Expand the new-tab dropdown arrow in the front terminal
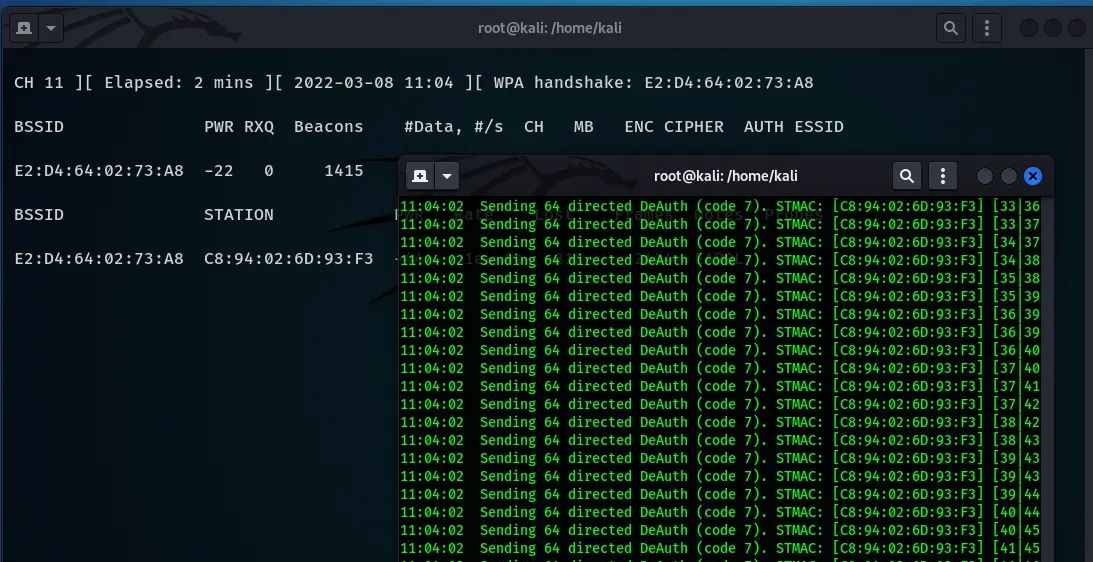Screen dimensions: 1093x562 [447, 176]
